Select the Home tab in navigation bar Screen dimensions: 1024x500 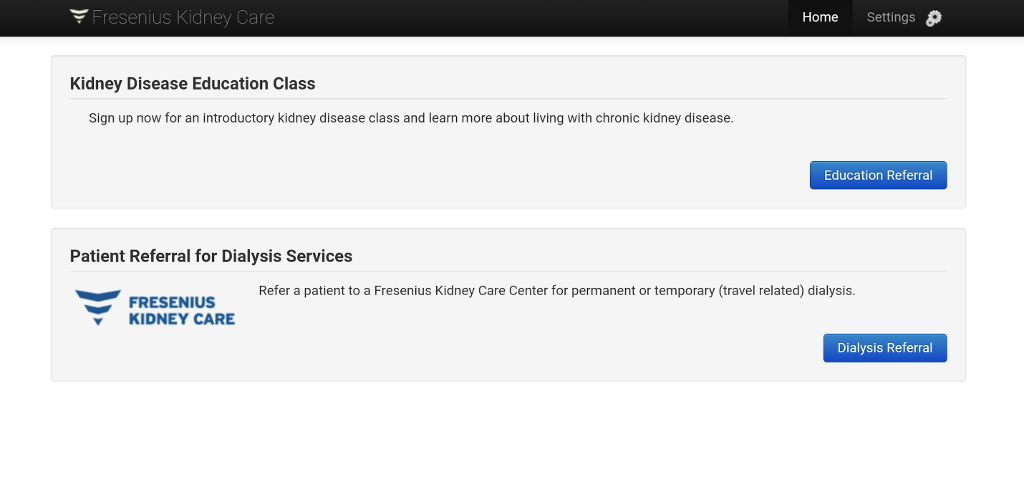coord(820,18)
